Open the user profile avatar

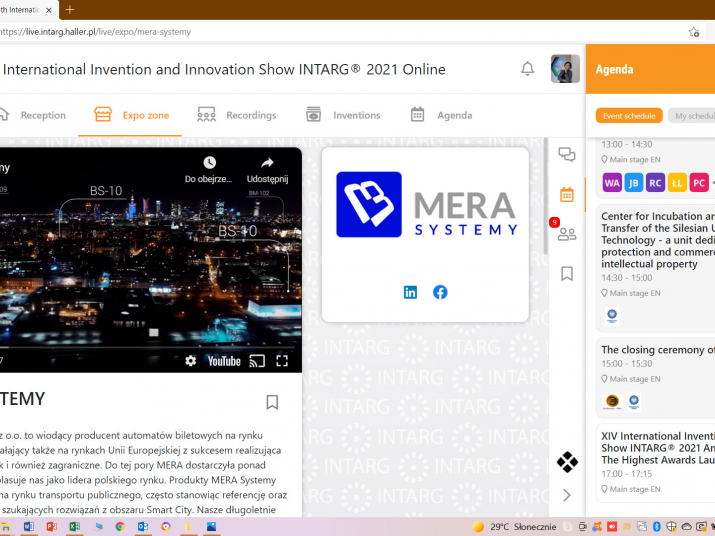[565, 69]
